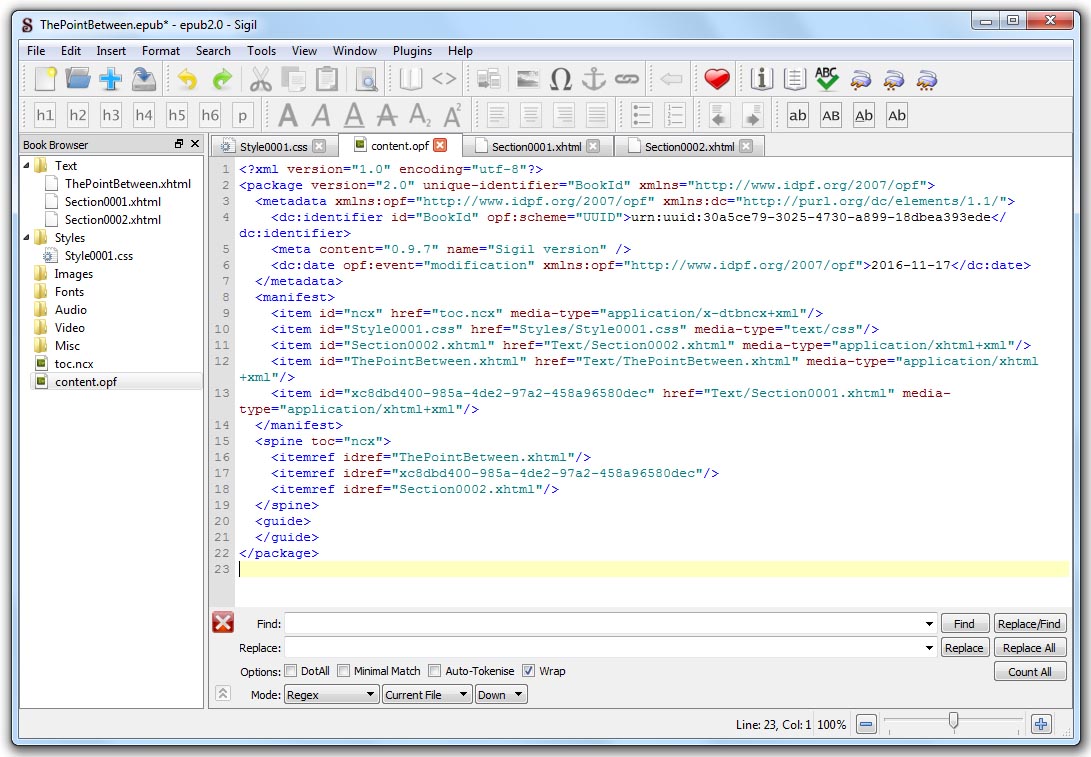Switch to Code View brackets icon
Screen dimensions: 1091x757
coord(444,79)
